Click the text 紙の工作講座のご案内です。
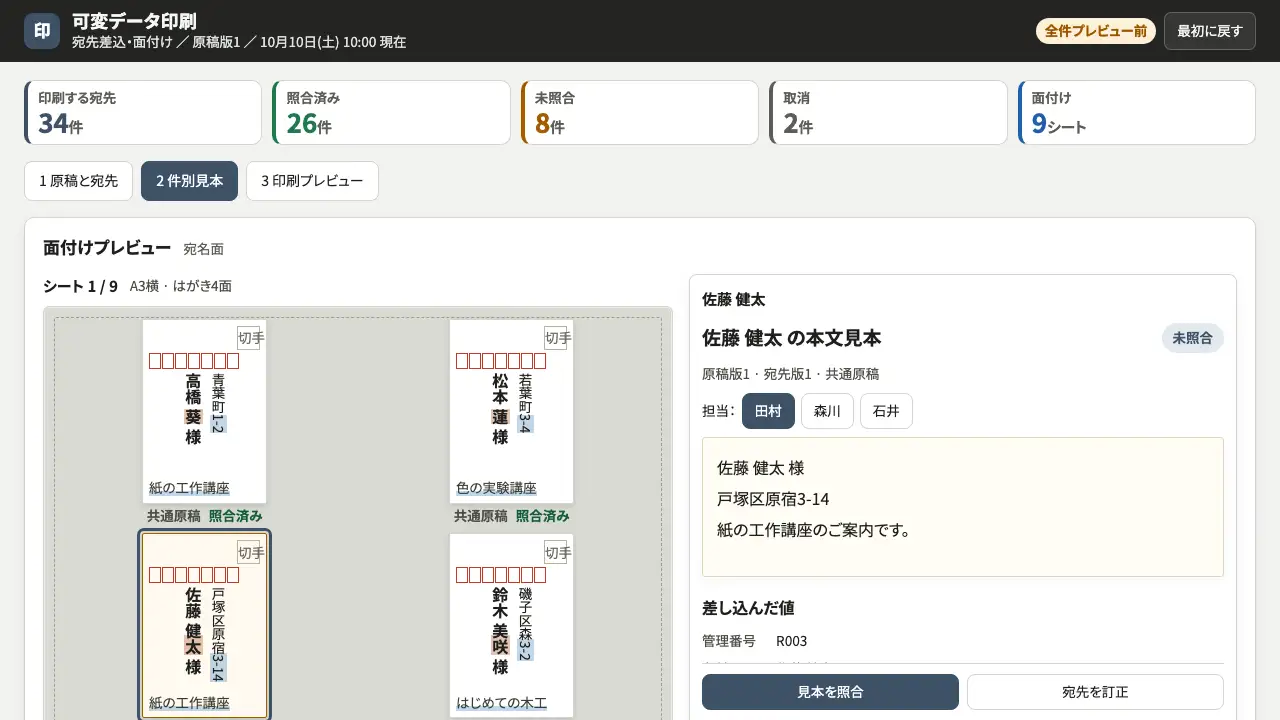Image resolution: width=1280 pixels, height=720 pixels. (816, 530)
